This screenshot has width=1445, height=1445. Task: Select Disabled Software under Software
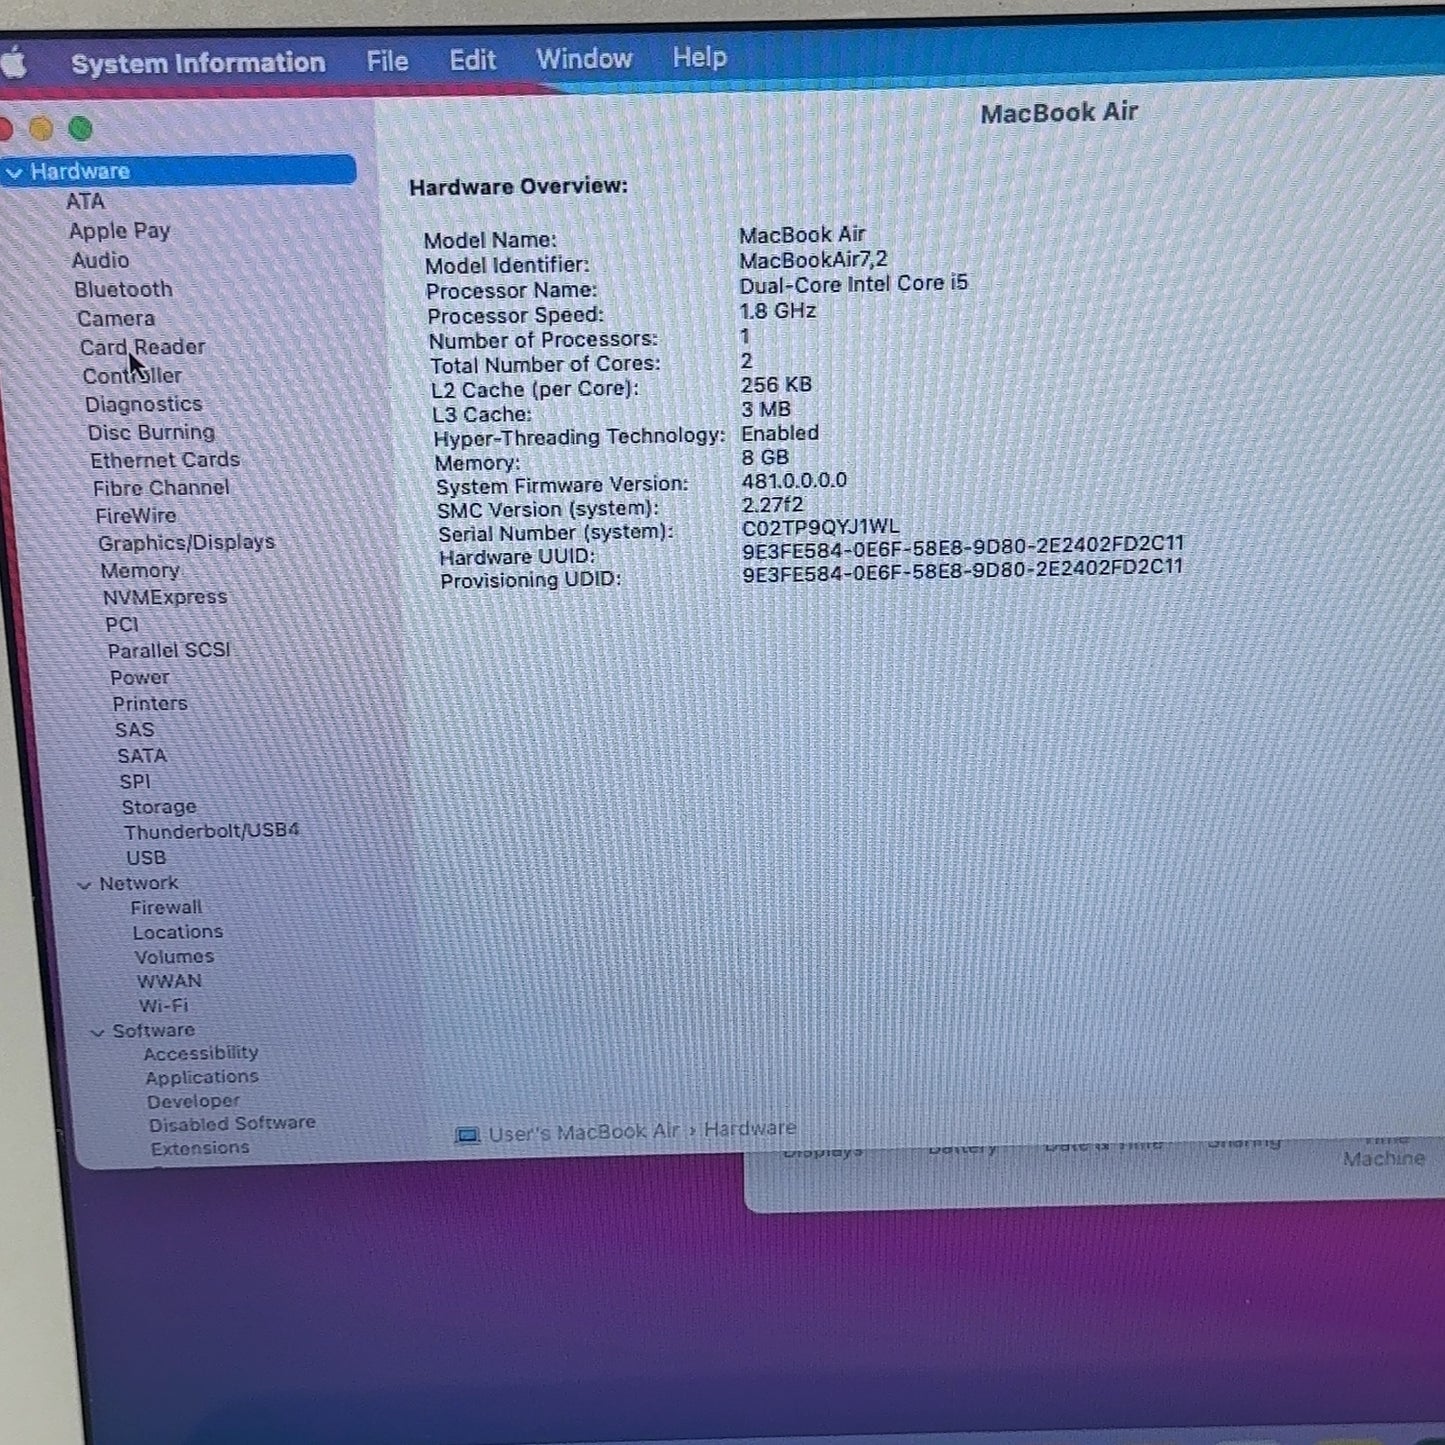232,1124
